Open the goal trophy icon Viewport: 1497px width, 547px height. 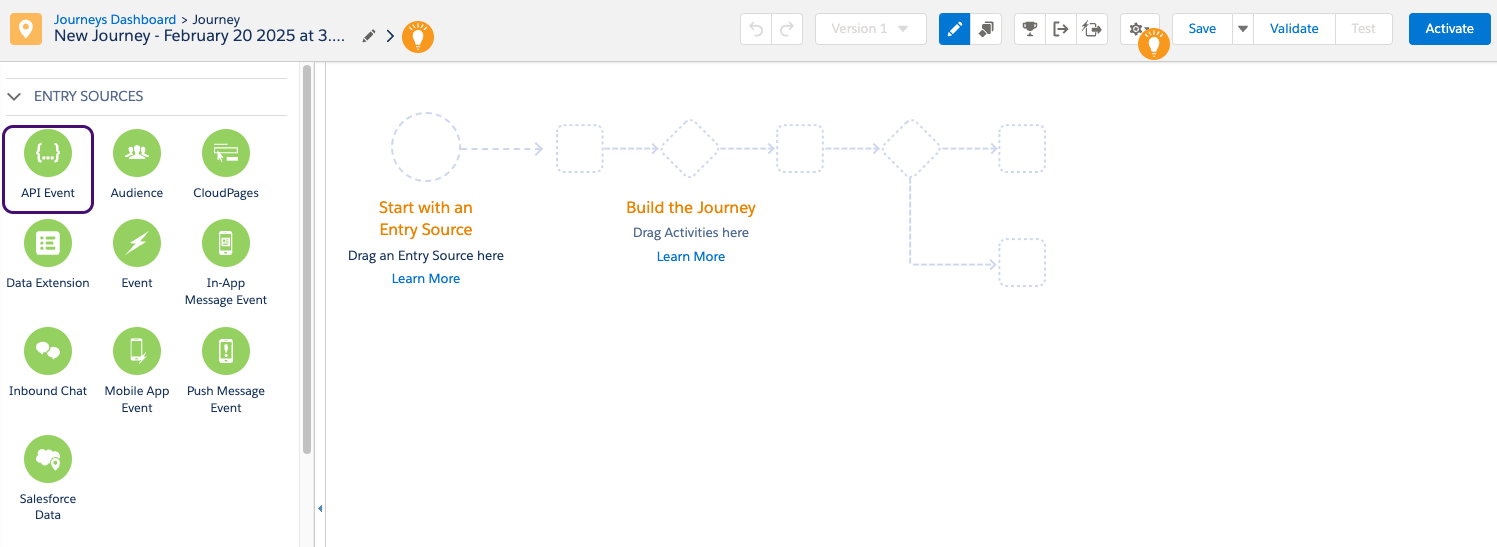pyautogui.click(x=1029, y=29)
